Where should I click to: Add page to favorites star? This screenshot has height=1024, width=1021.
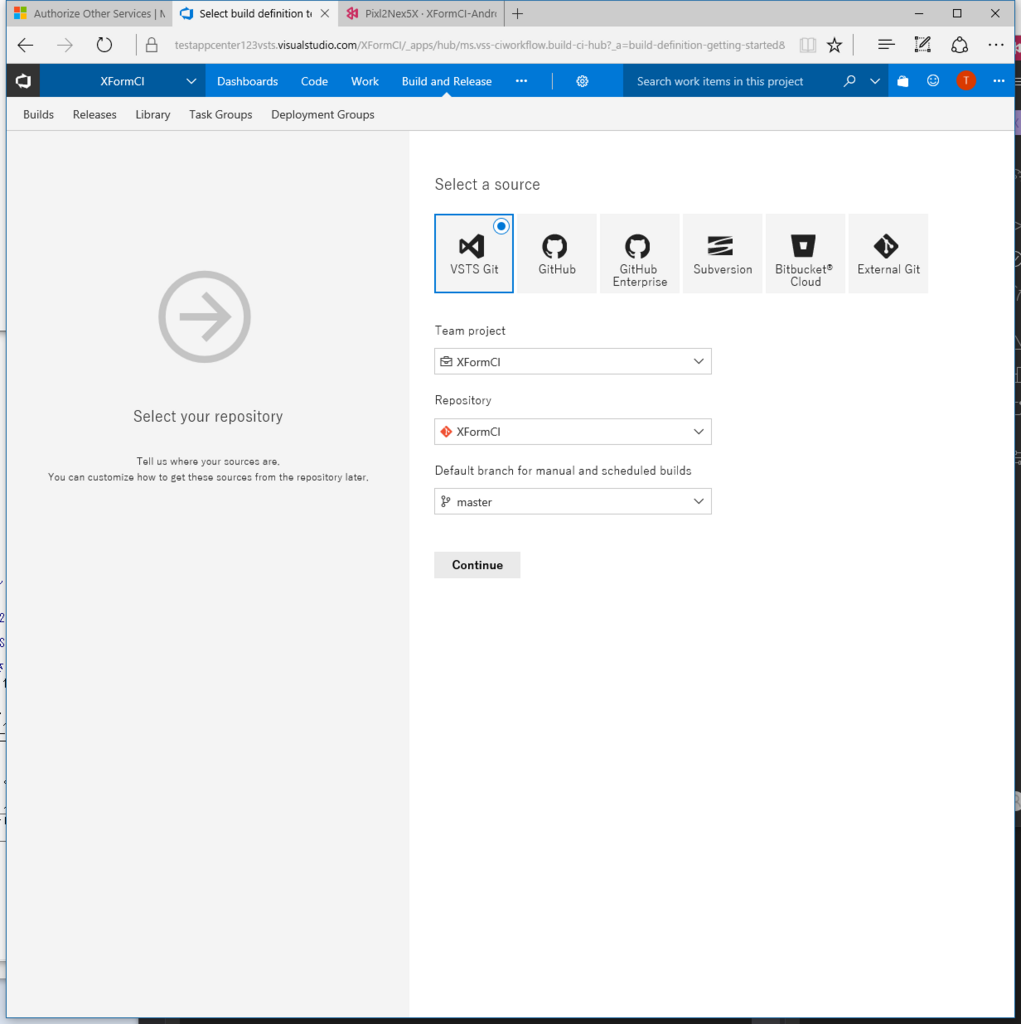pyautogui.click(x=834, y=45)
